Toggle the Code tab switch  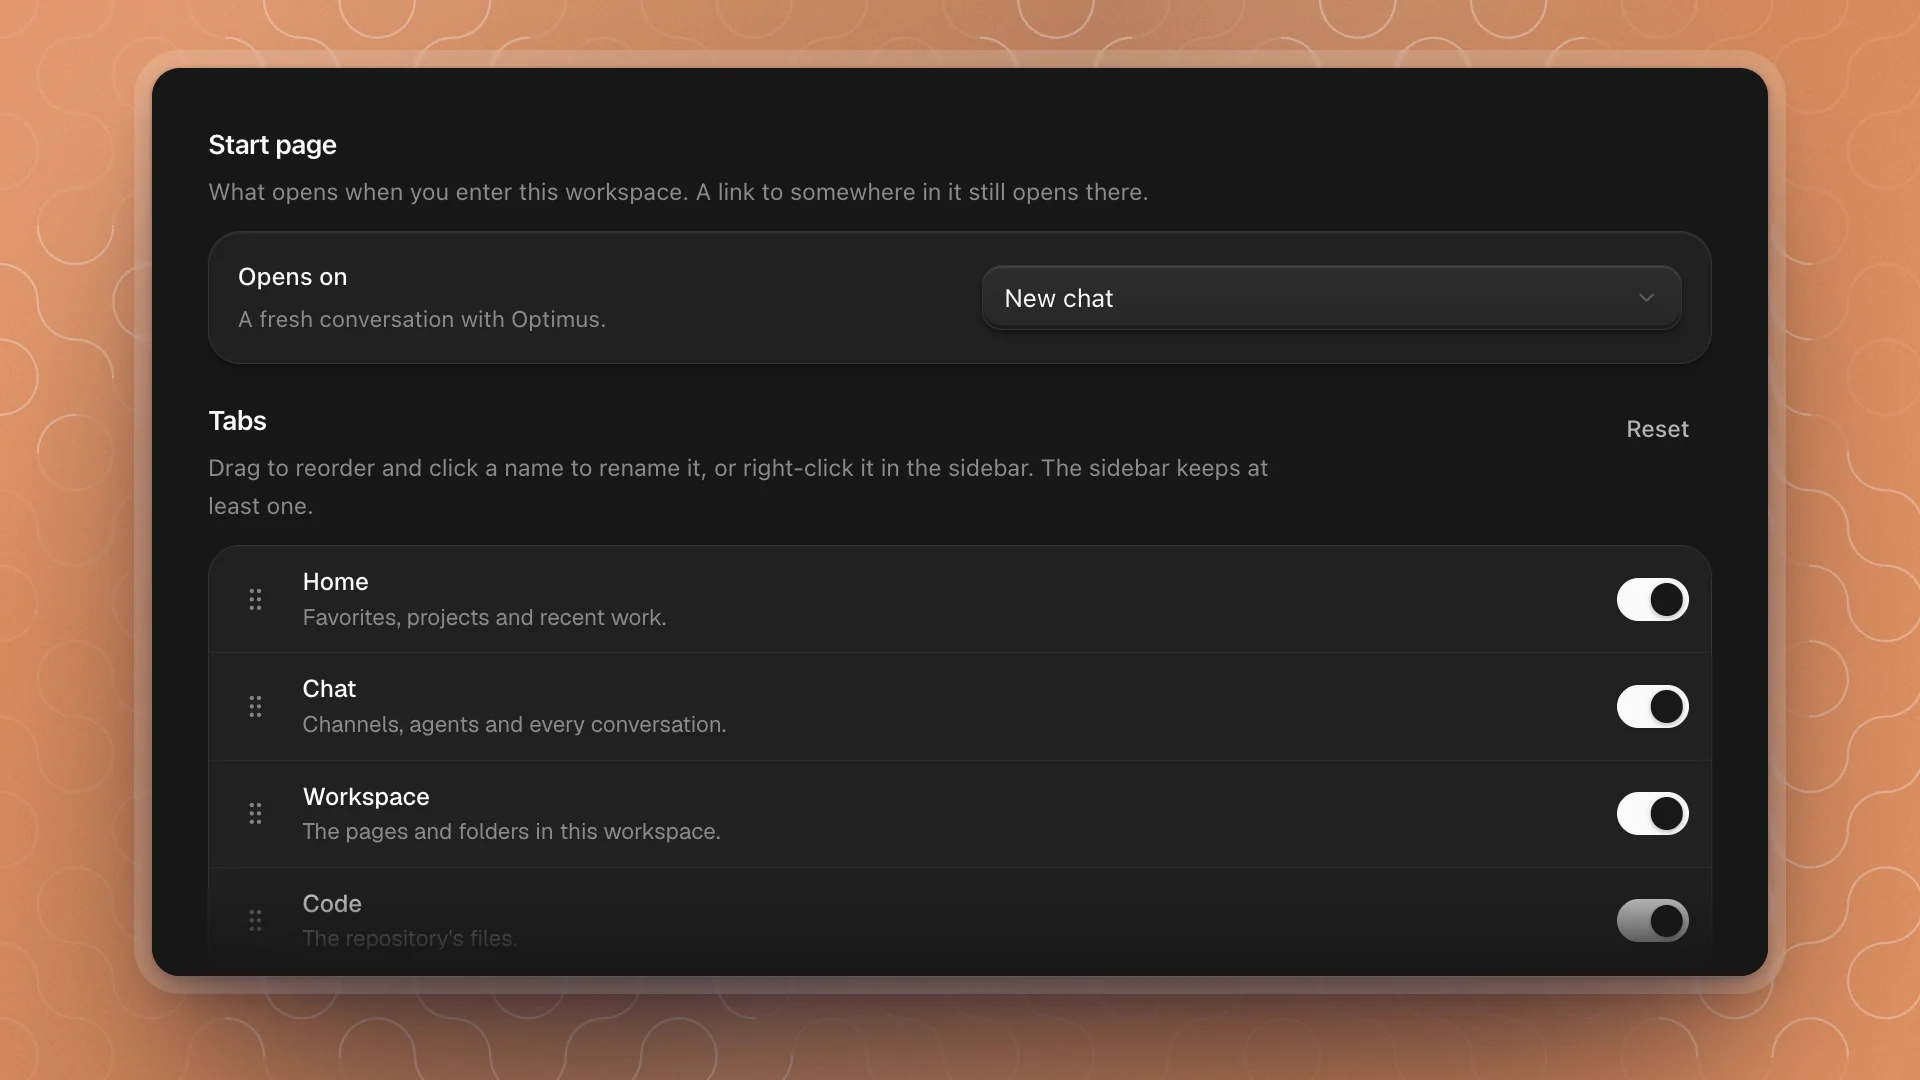(x=1652, y=920)
